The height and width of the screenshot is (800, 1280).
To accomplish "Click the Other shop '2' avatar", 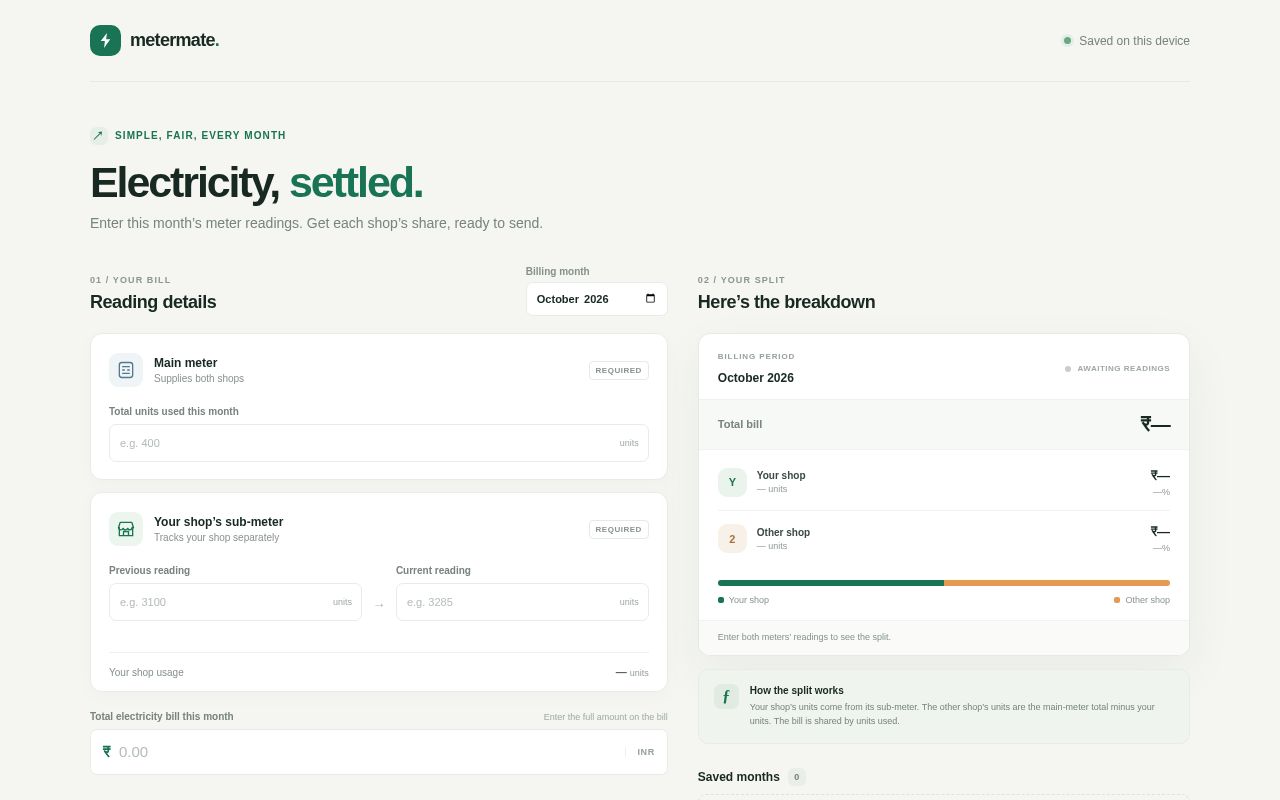I will 732,539.
